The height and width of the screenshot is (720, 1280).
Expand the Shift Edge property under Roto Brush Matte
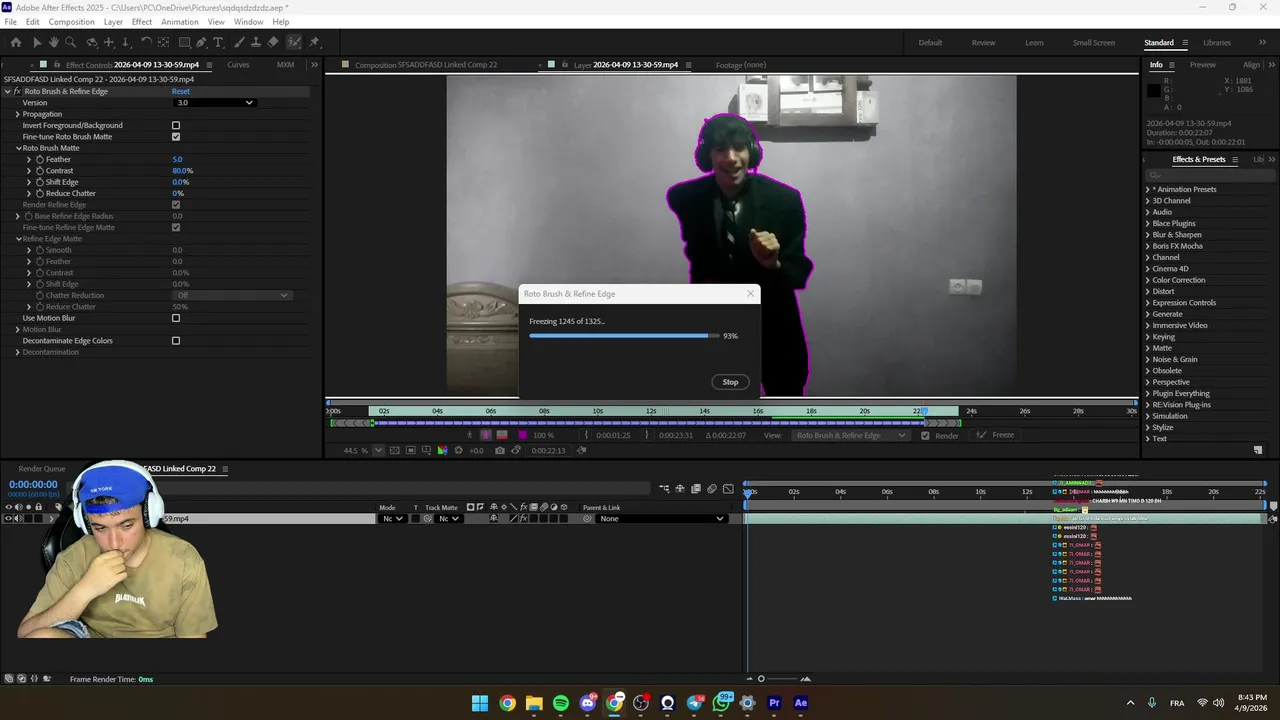28,182
